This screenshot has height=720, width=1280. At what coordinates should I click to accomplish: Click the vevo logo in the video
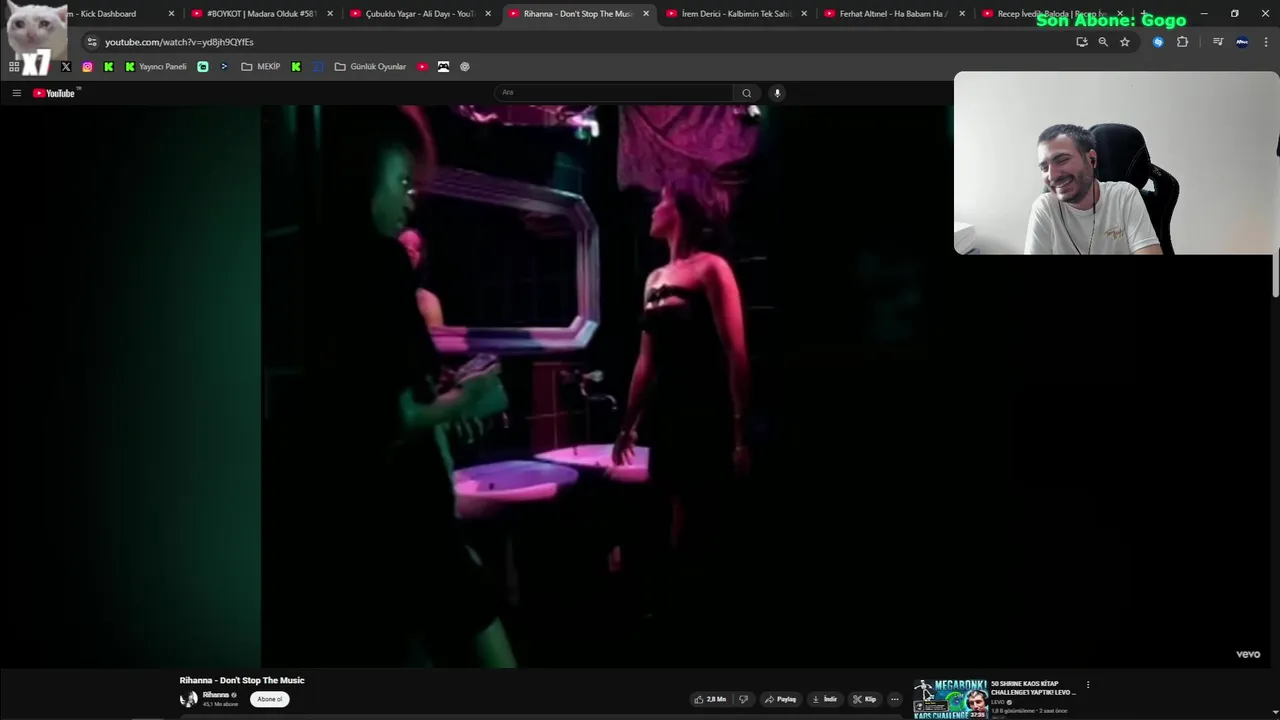(x=1248, y=654)
